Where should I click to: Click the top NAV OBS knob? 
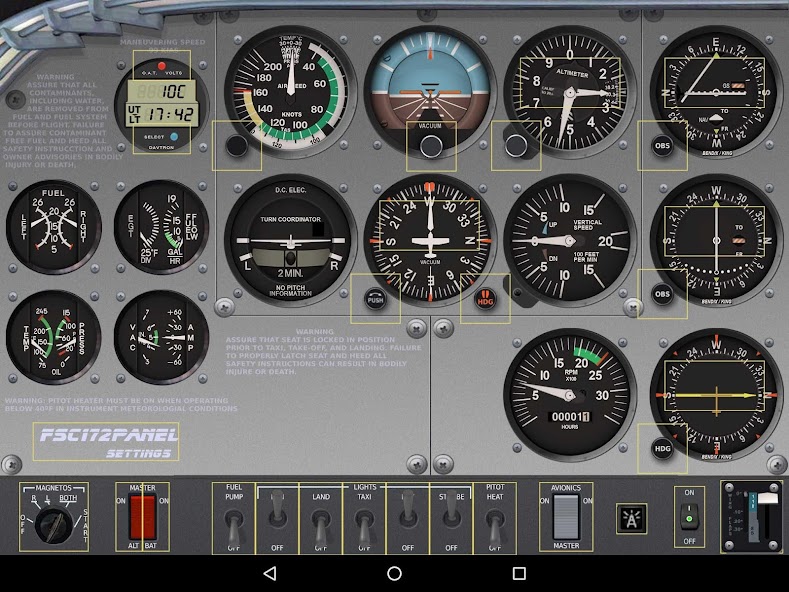click(x=662, y=146)
